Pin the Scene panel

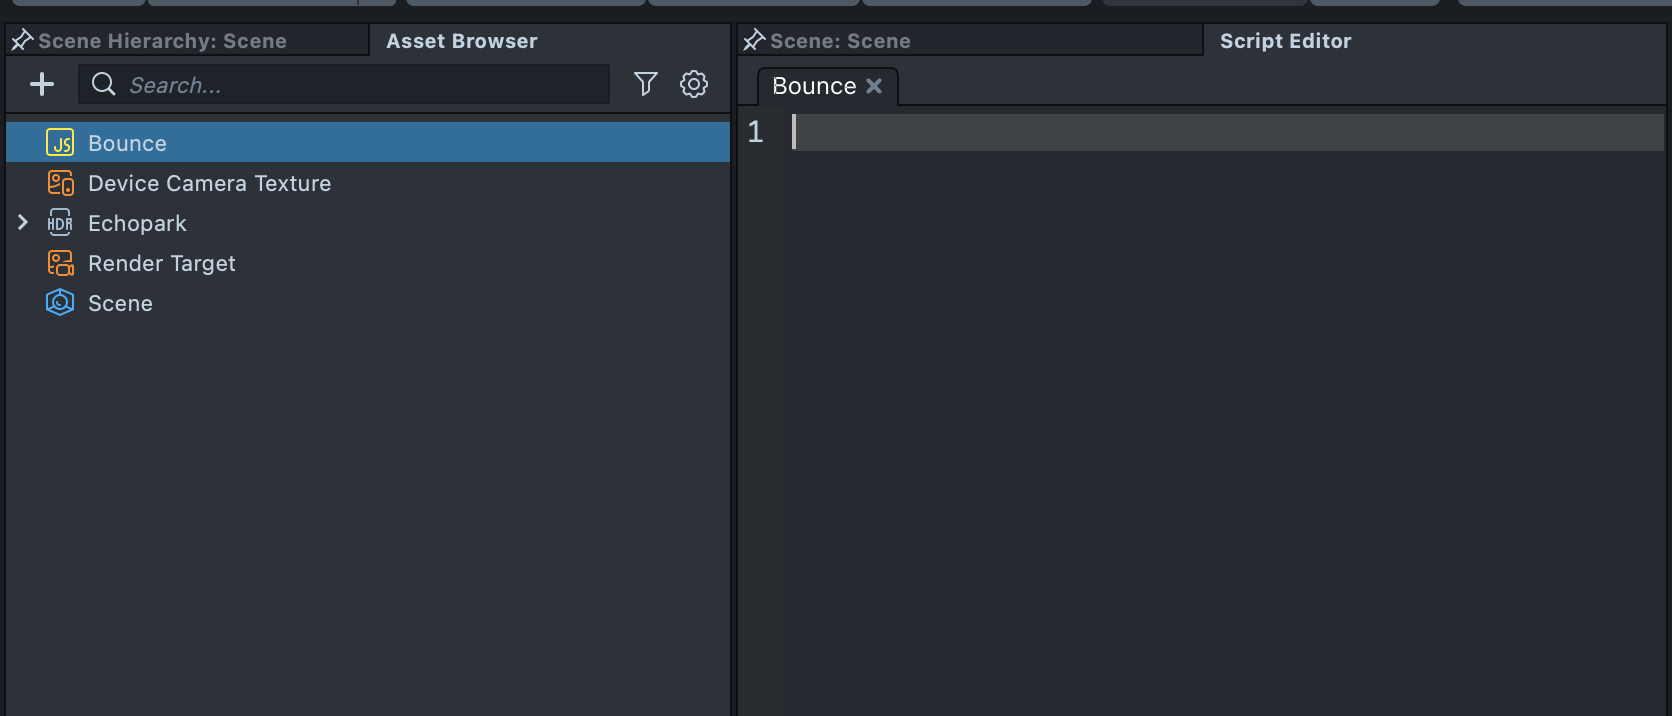click(x=753, y=40)
